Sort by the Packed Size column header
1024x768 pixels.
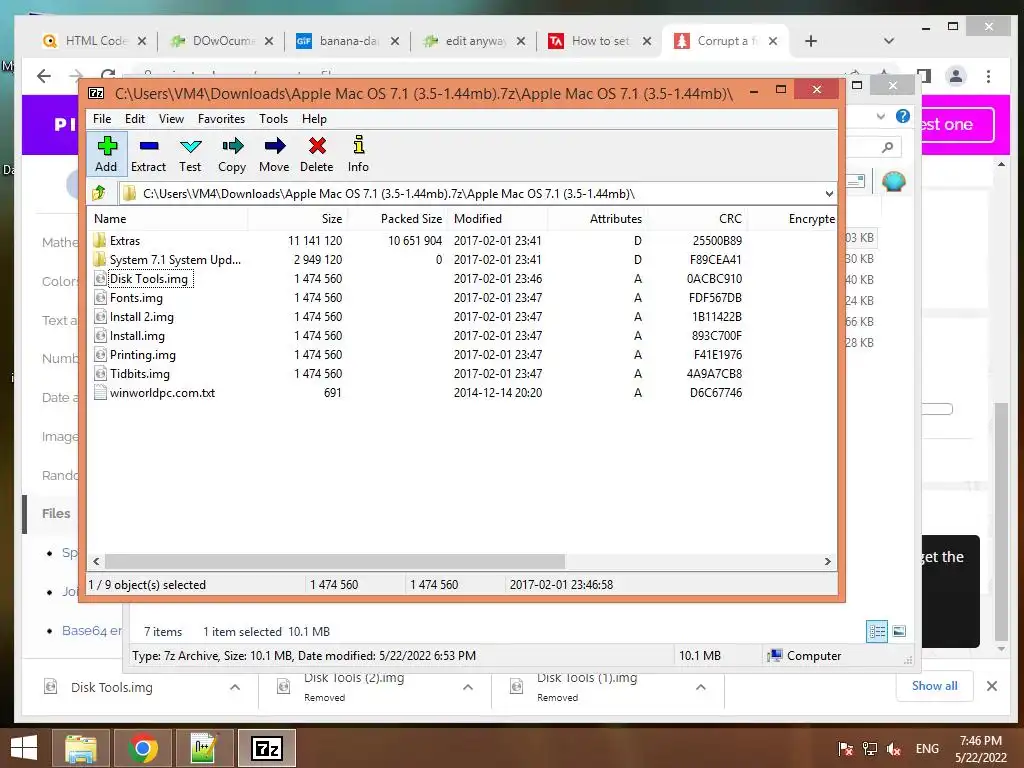pos(398,219)
